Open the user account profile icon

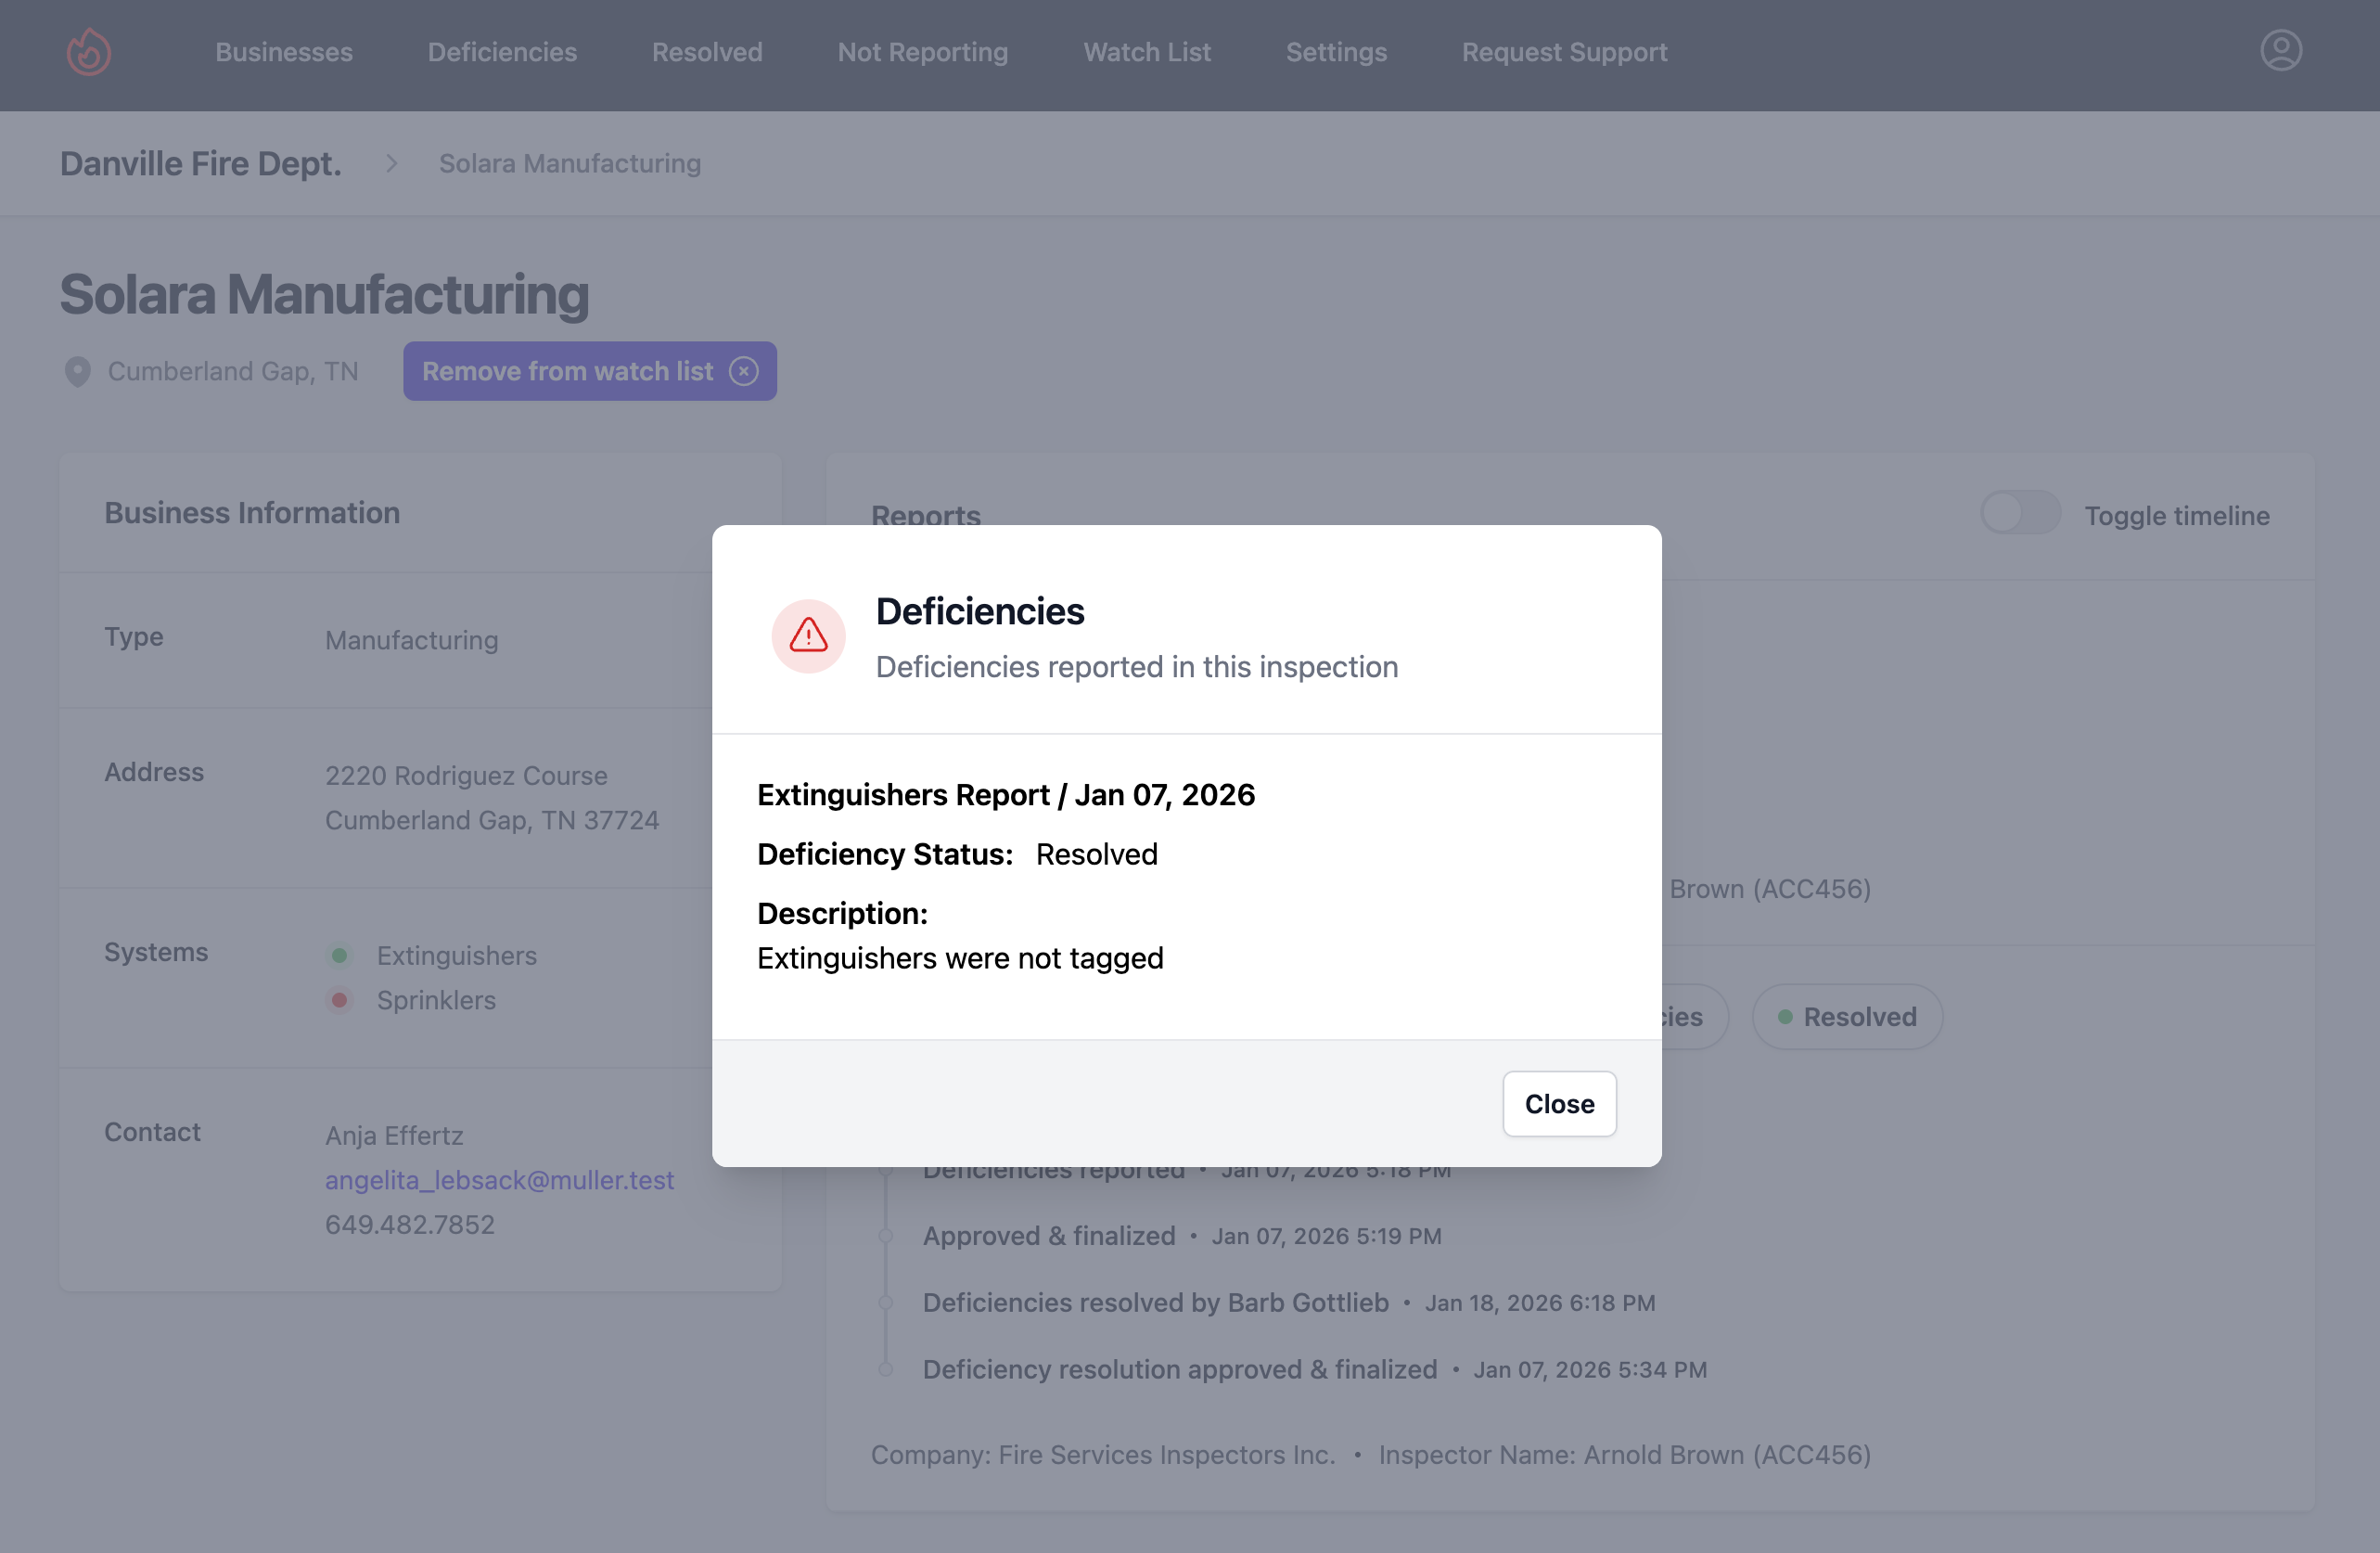(2280, 50)
